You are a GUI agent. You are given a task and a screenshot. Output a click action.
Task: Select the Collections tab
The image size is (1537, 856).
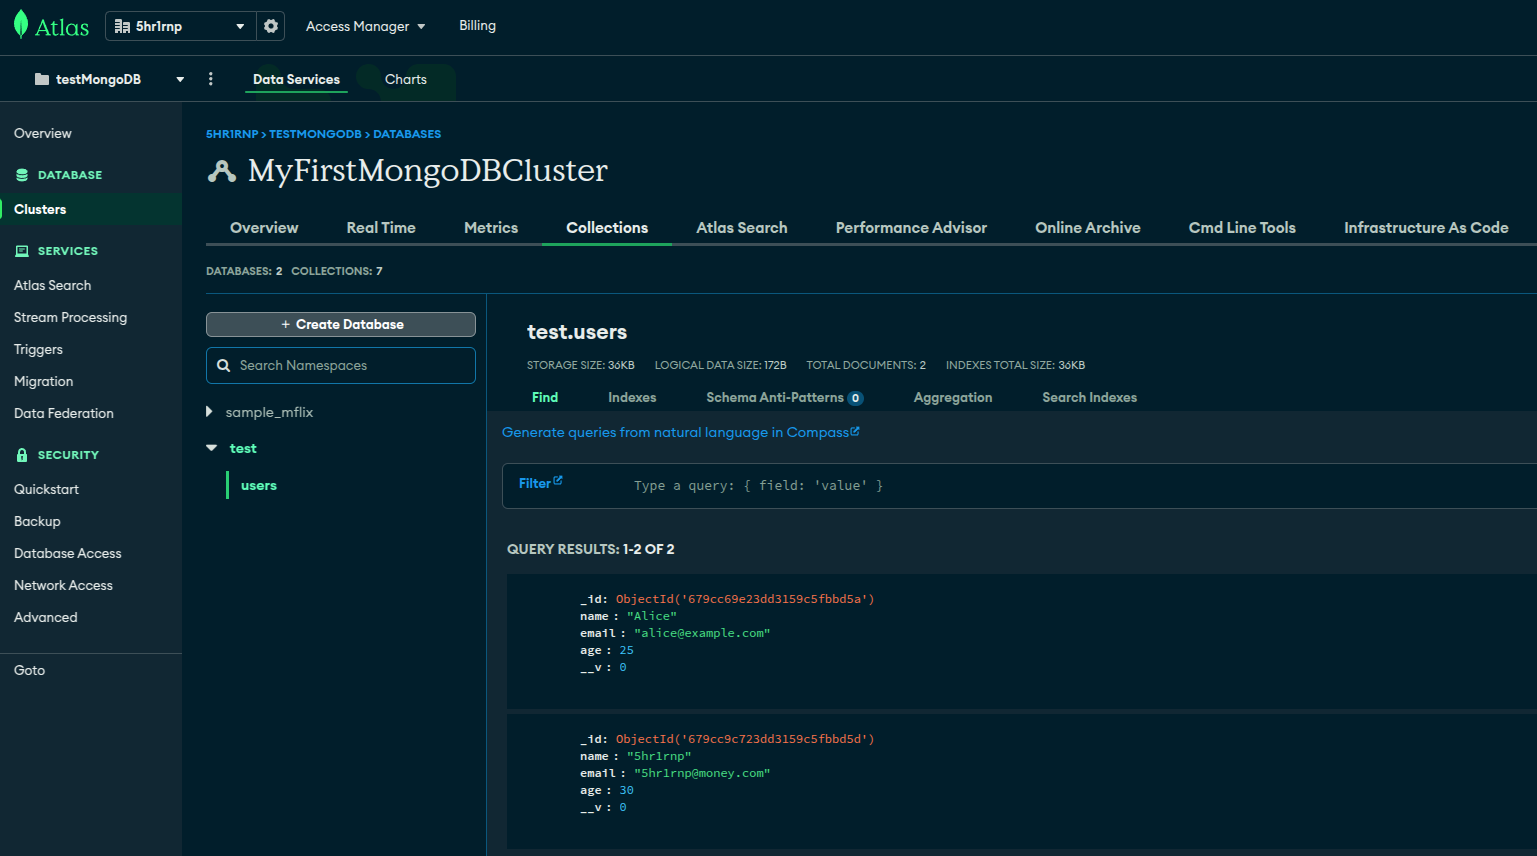(x=607, y=228)
